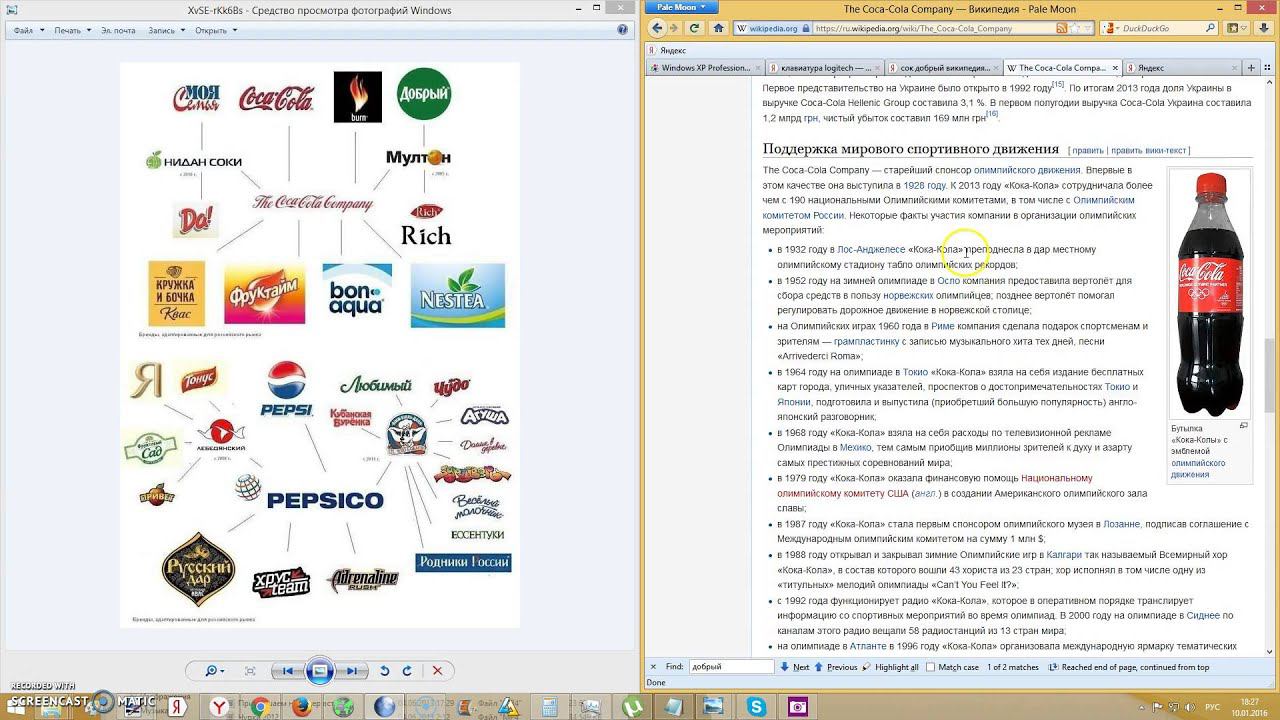Enable the Match case checkbox

931,667
